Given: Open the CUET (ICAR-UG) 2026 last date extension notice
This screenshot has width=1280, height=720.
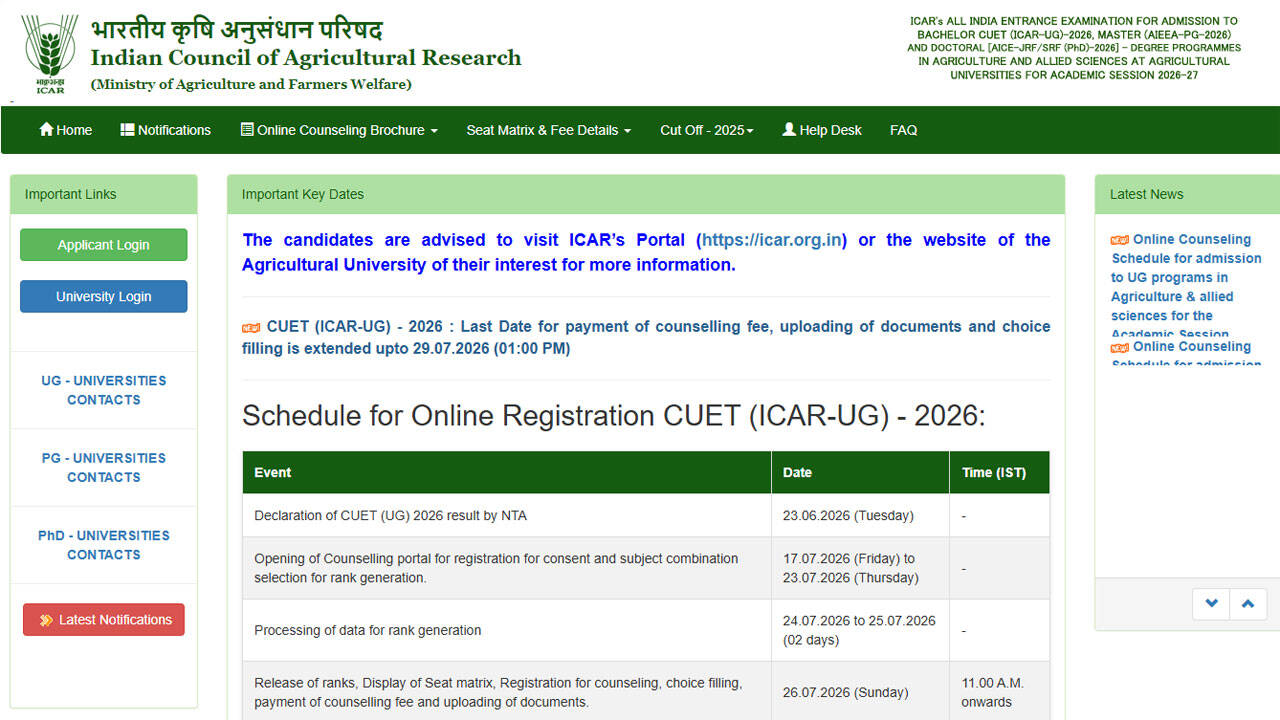Looking at the screenshot, I should pos(646,337).
